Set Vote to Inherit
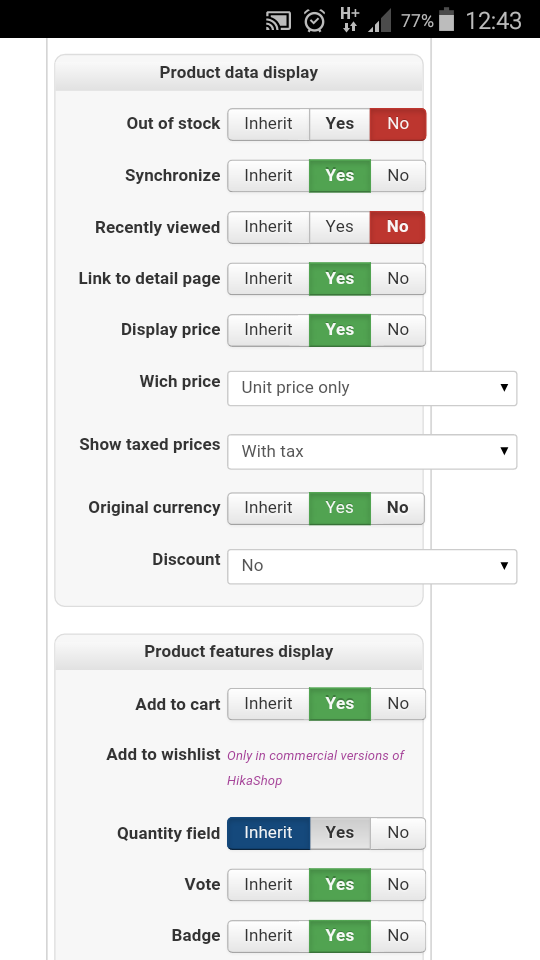The height and width of the screenshot is (960, 540). [268, 885]
